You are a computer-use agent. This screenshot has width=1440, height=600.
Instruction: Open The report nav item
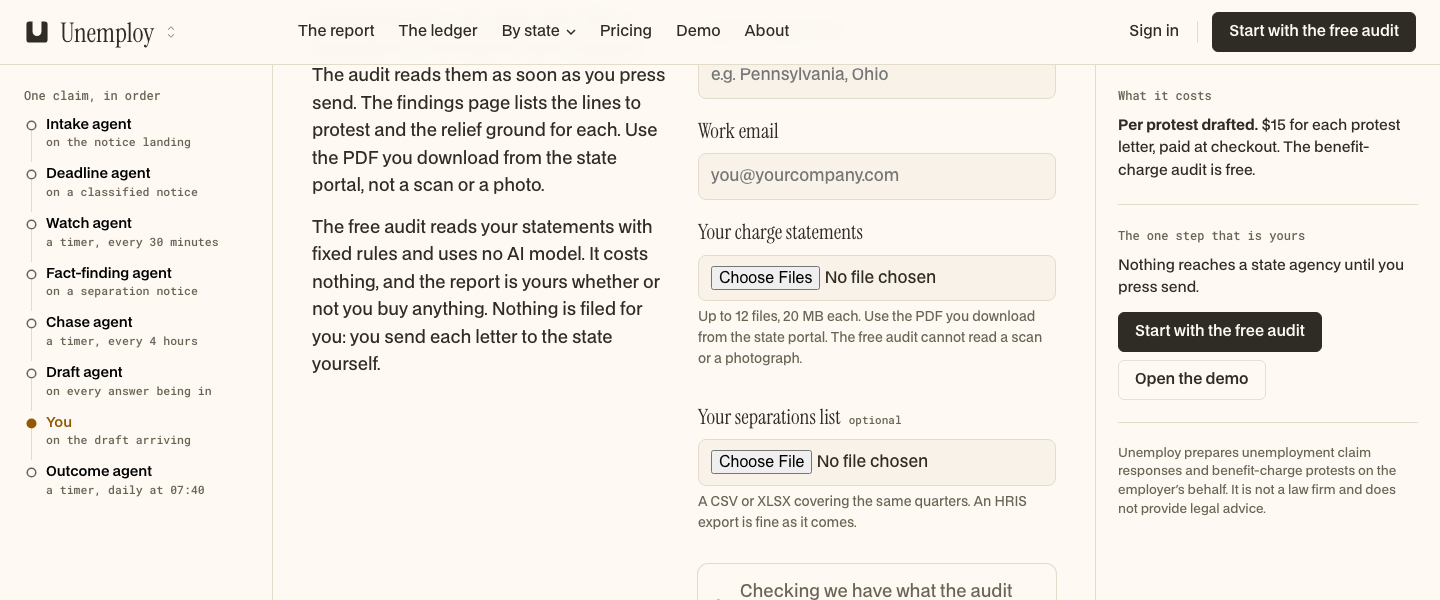(x=336, y=31)
